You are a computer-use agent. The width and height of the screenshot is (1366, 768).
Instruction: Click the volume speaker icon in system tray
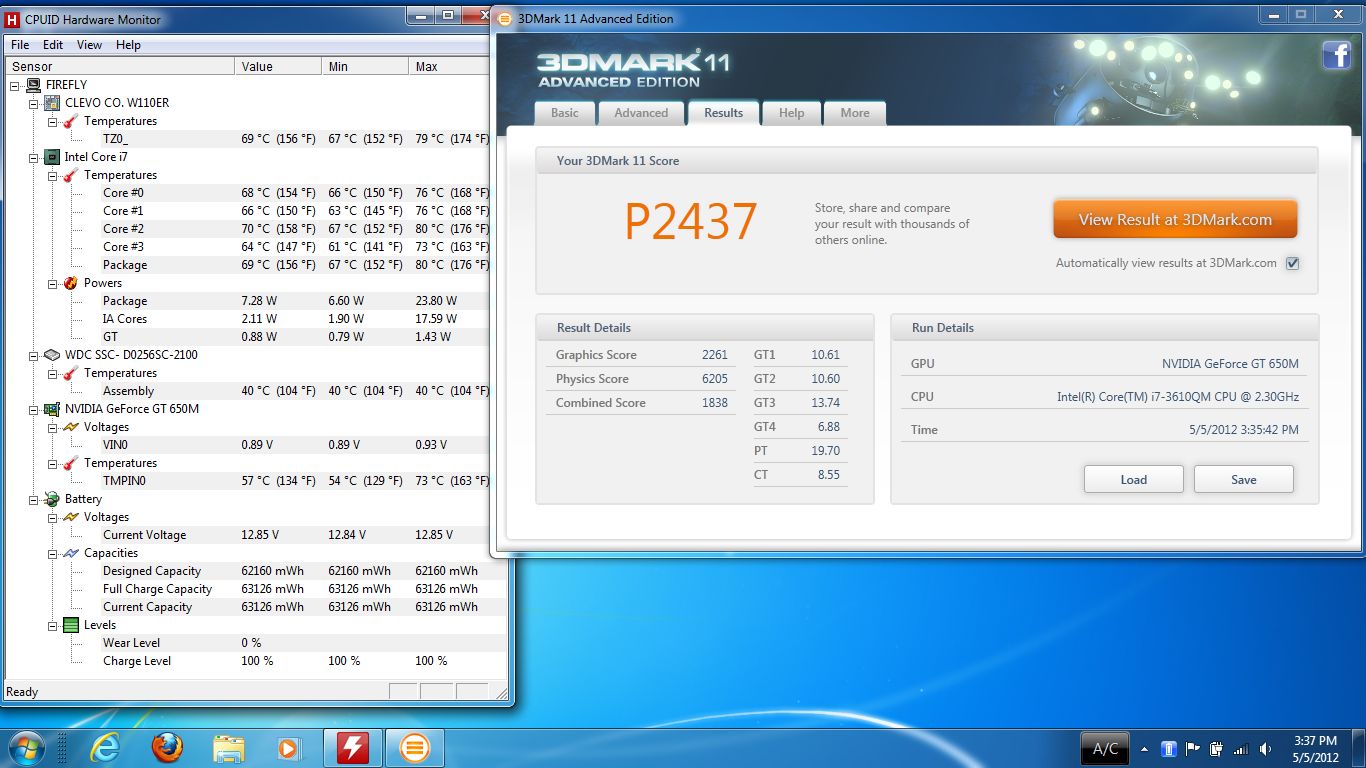(x=1265, y=749)
